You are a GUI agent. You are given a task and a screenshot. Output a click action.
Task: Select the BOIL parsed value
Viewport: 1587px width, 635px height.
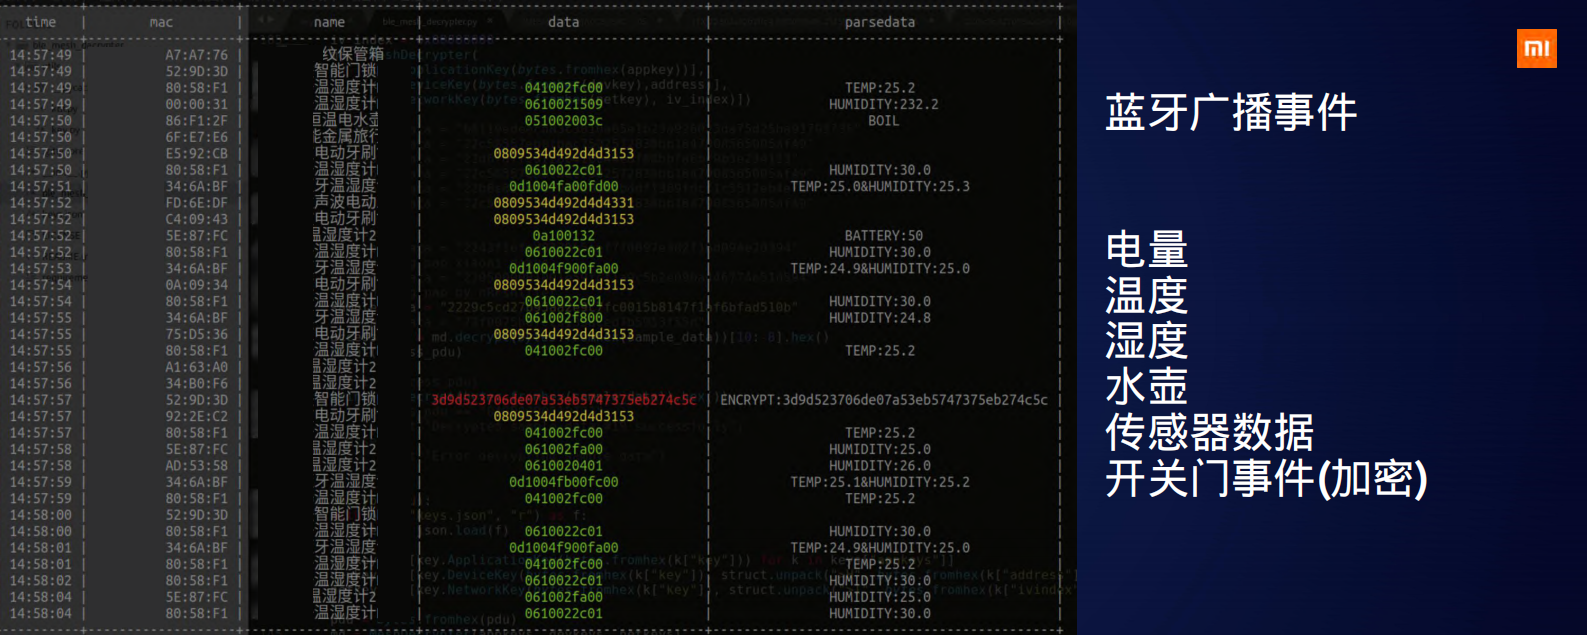tap(883, 121)
